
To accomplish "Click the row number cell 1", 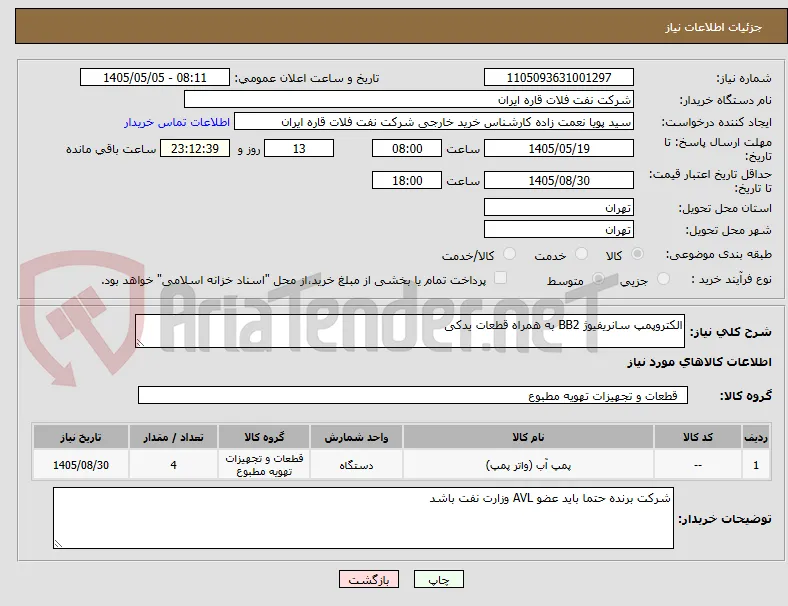I will 756,465.
